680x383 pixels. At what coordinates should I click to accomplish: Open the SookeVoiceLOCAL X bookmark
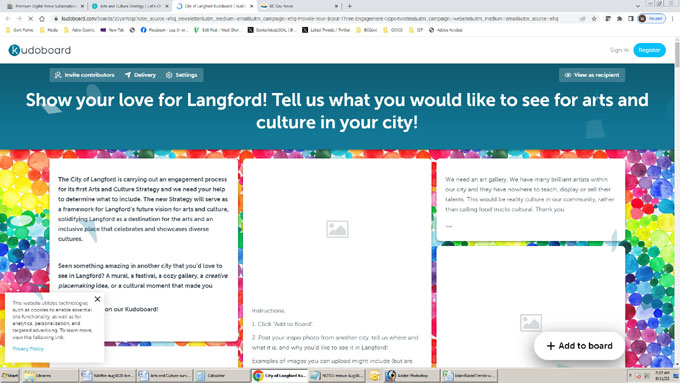[272, 30]
